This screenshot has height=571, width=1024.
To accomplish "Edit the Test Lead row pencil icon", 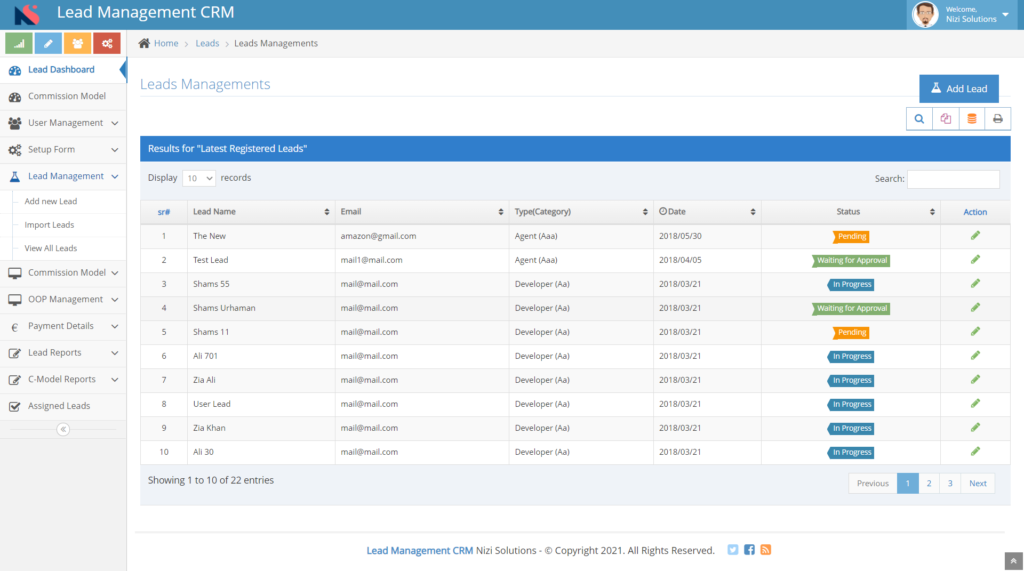I will 975,260.
